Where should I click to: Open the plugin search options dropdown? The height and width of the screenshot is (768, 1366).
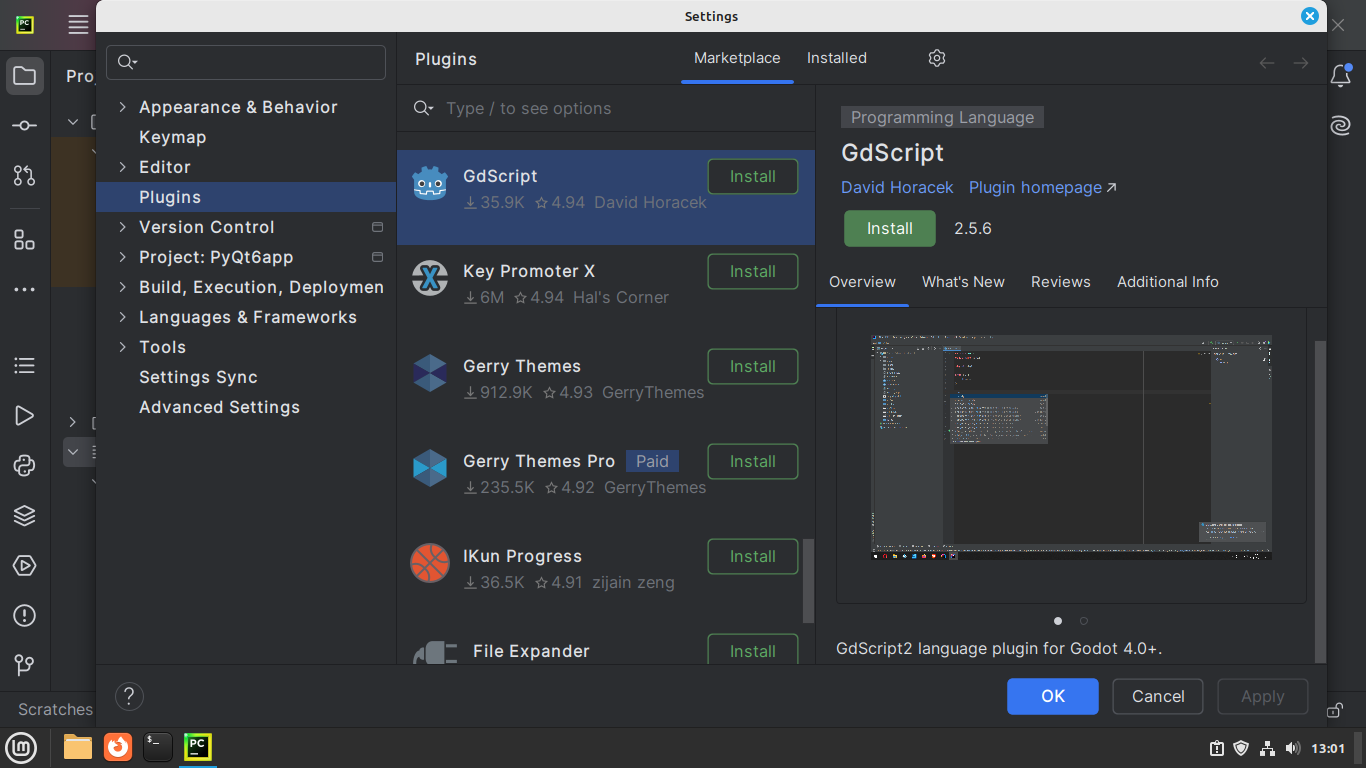tap(424, 108)
